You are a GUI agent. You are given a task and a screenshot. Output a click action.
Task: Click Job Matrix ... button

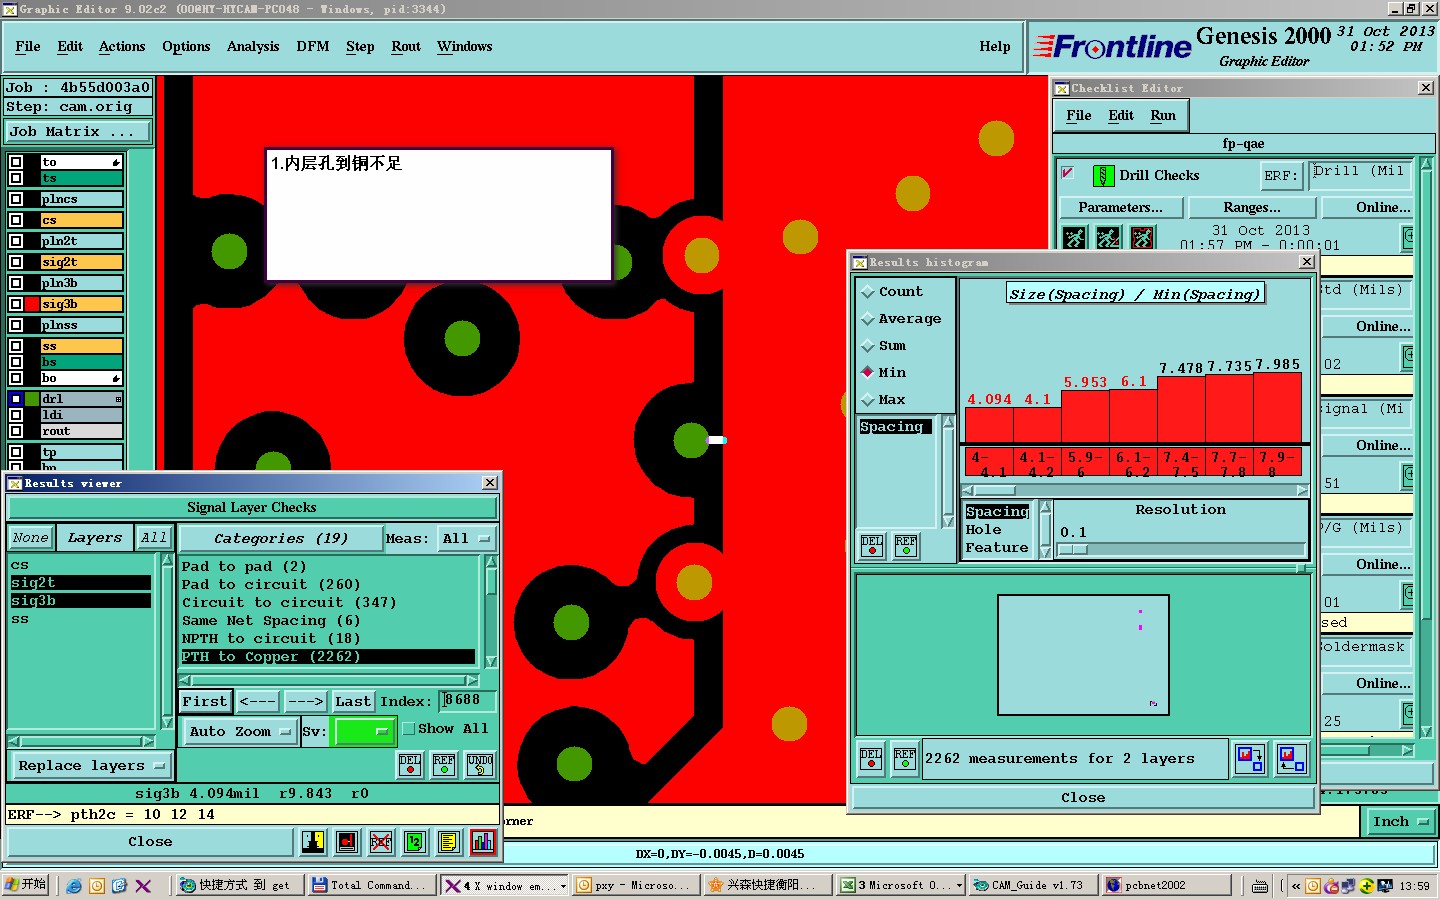click(78, 131)
